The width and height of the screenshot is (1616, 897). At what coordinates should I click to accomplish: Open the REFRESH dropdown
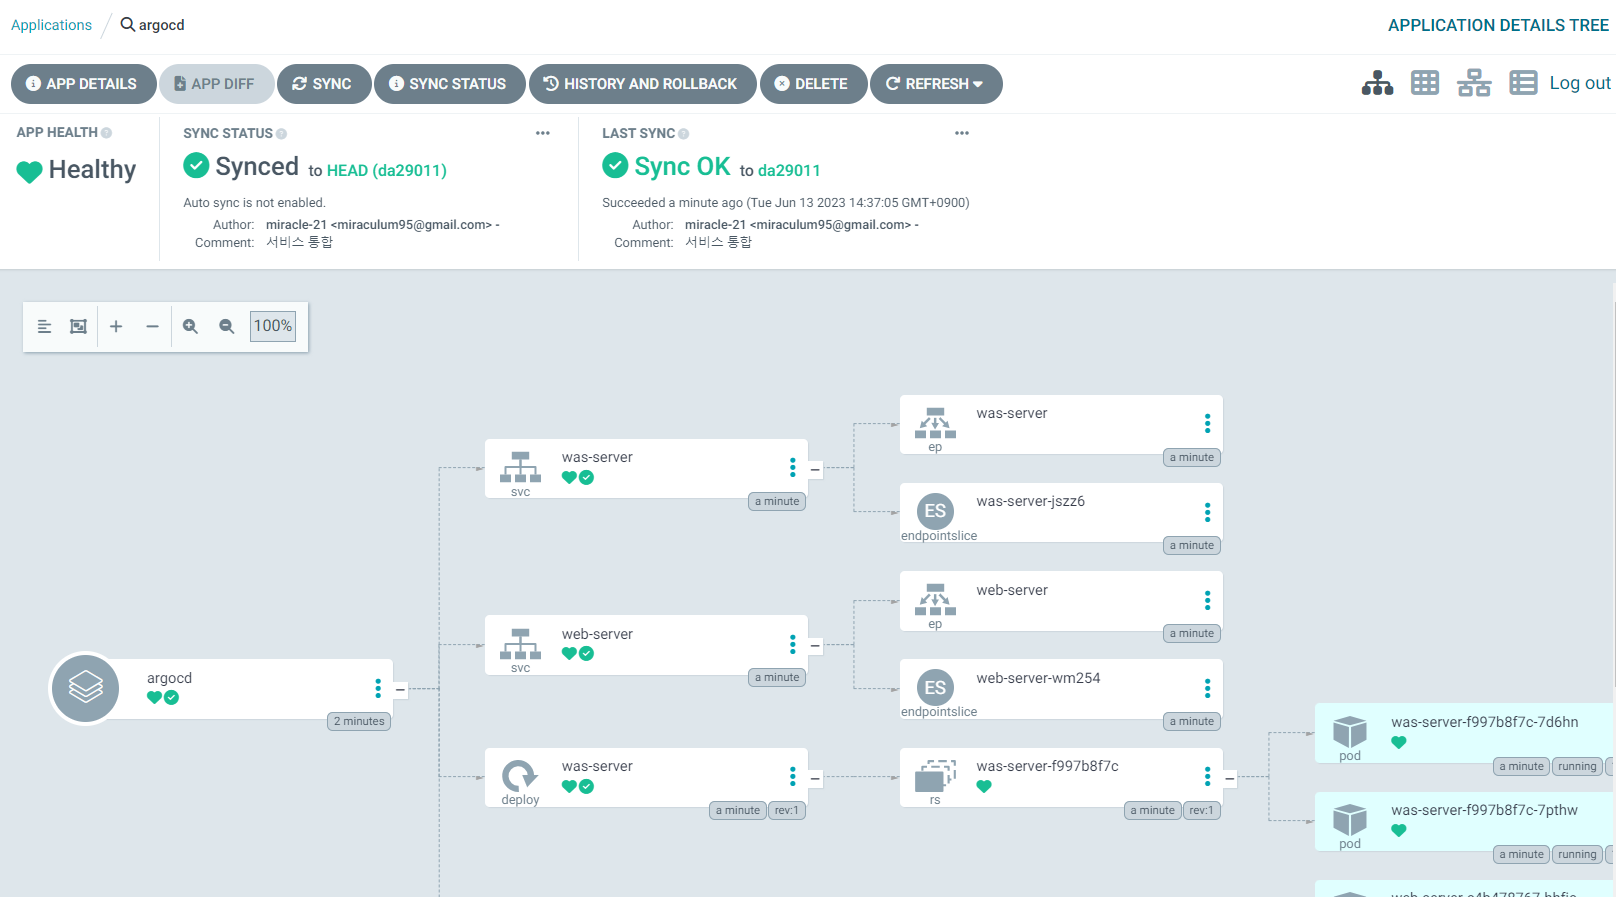coord(936,84)
